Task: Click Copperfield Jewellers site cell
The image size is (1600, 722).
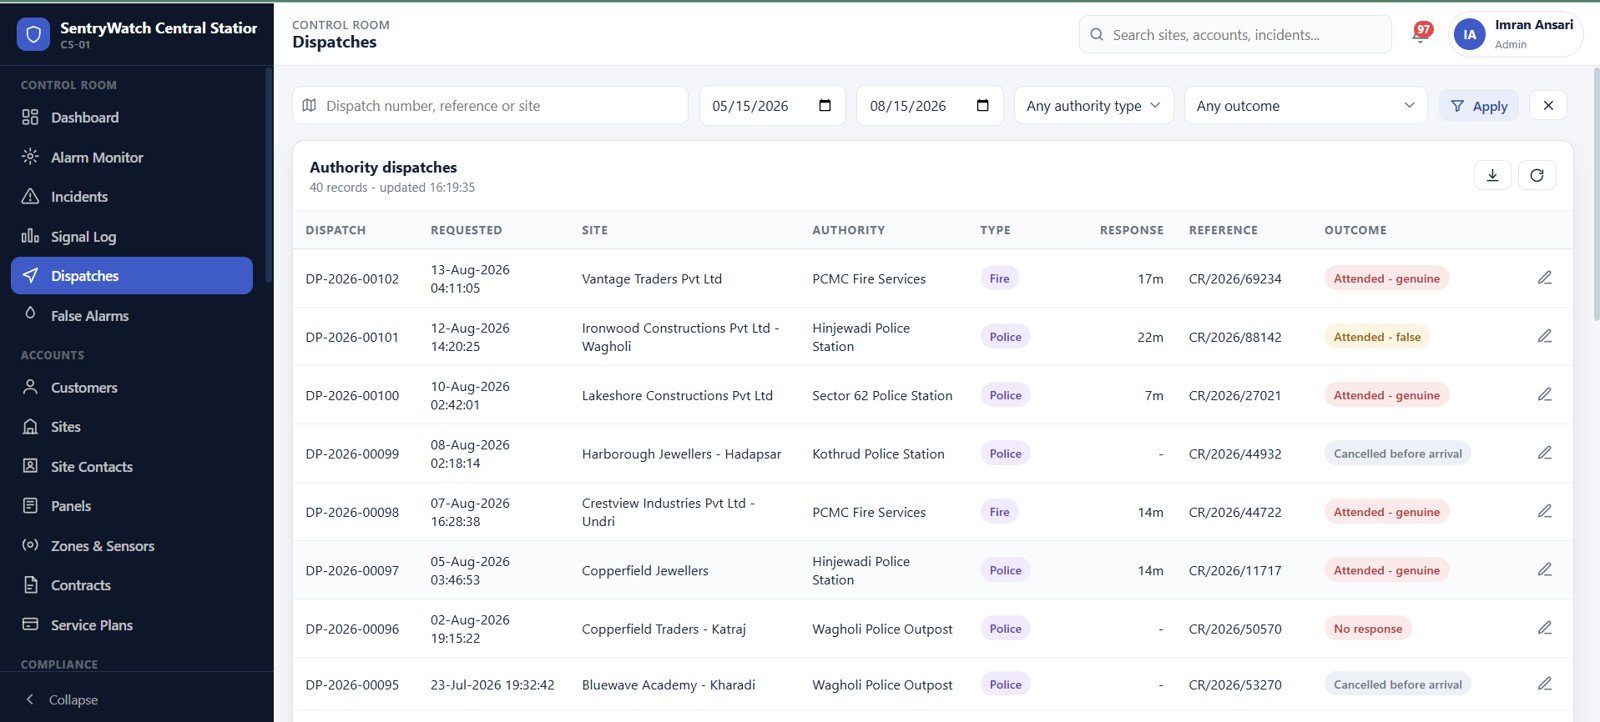Action: [x=645, y=570]
